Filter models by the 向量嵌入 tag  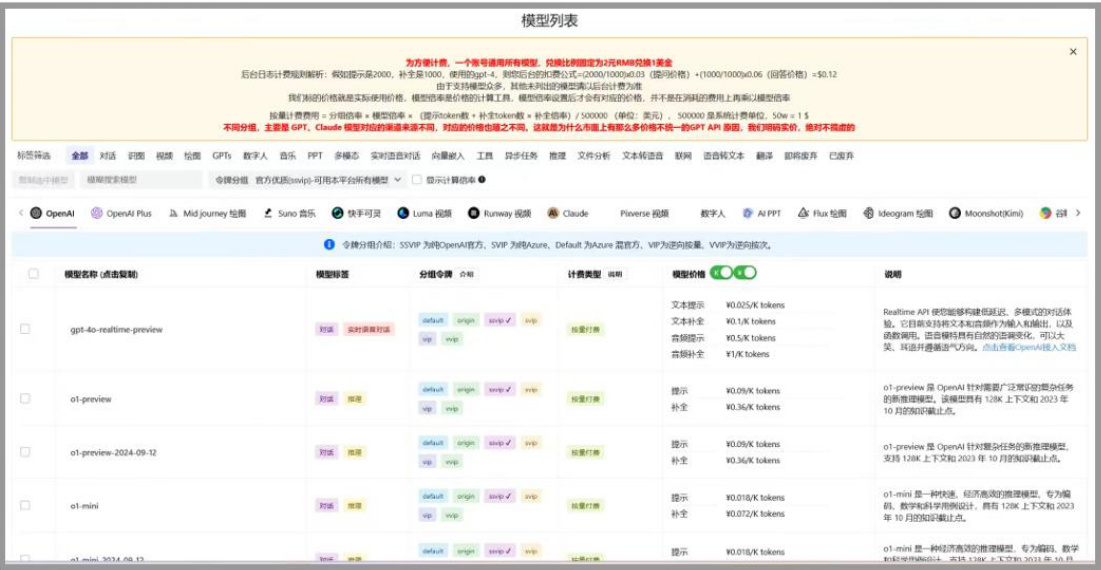pos(447,156)
